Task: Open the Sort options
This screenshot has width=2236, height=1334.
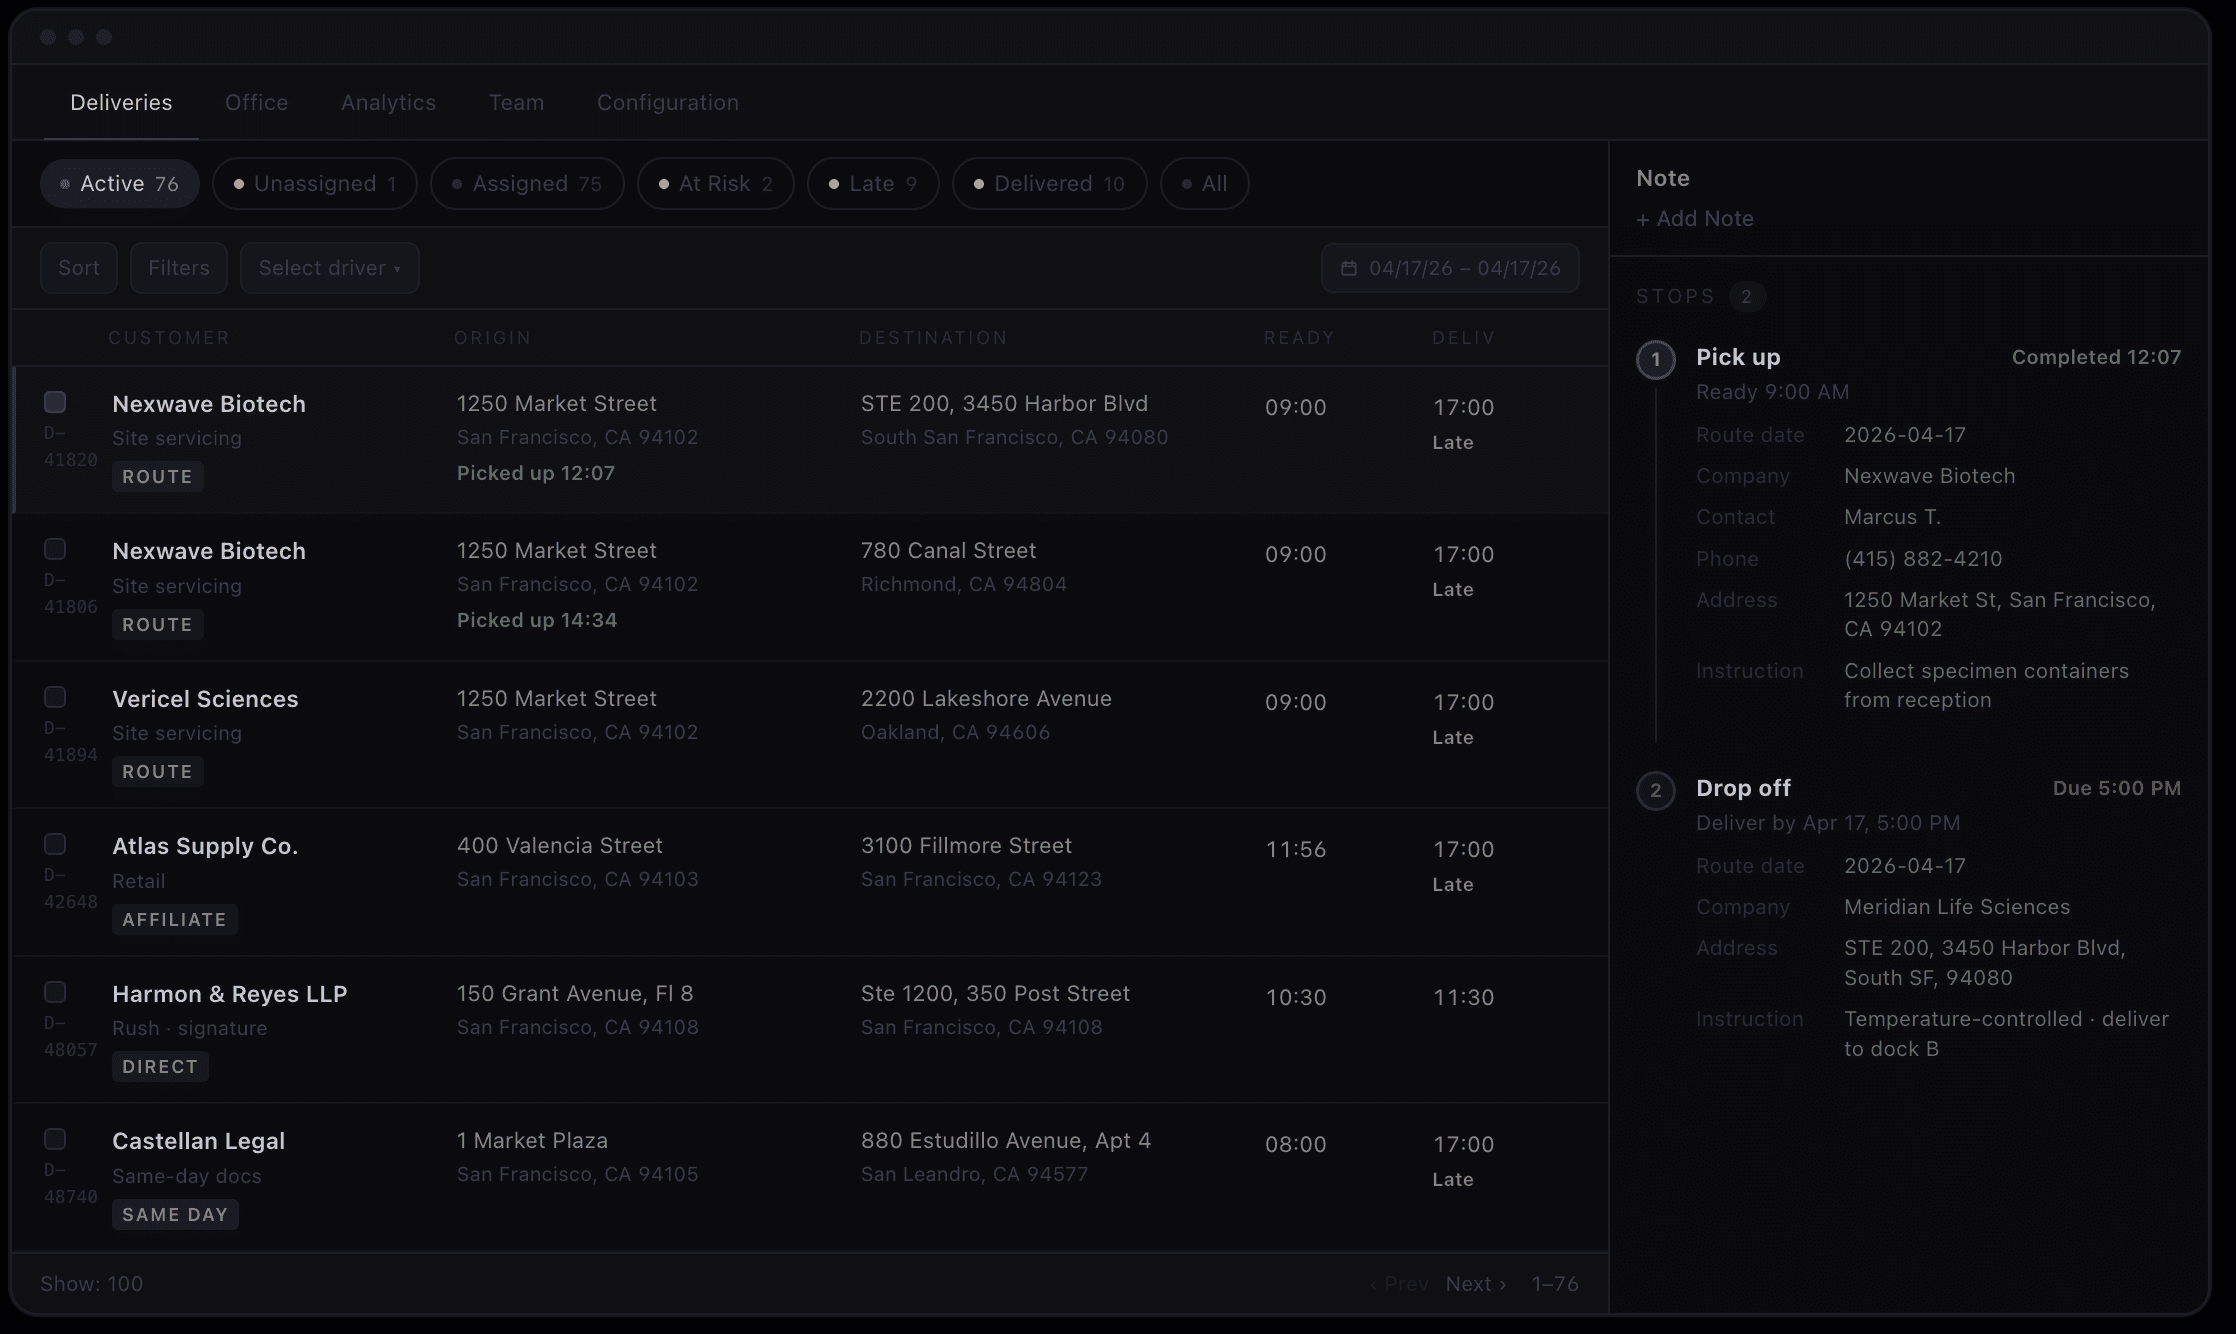Action: [x=78, y=268]
